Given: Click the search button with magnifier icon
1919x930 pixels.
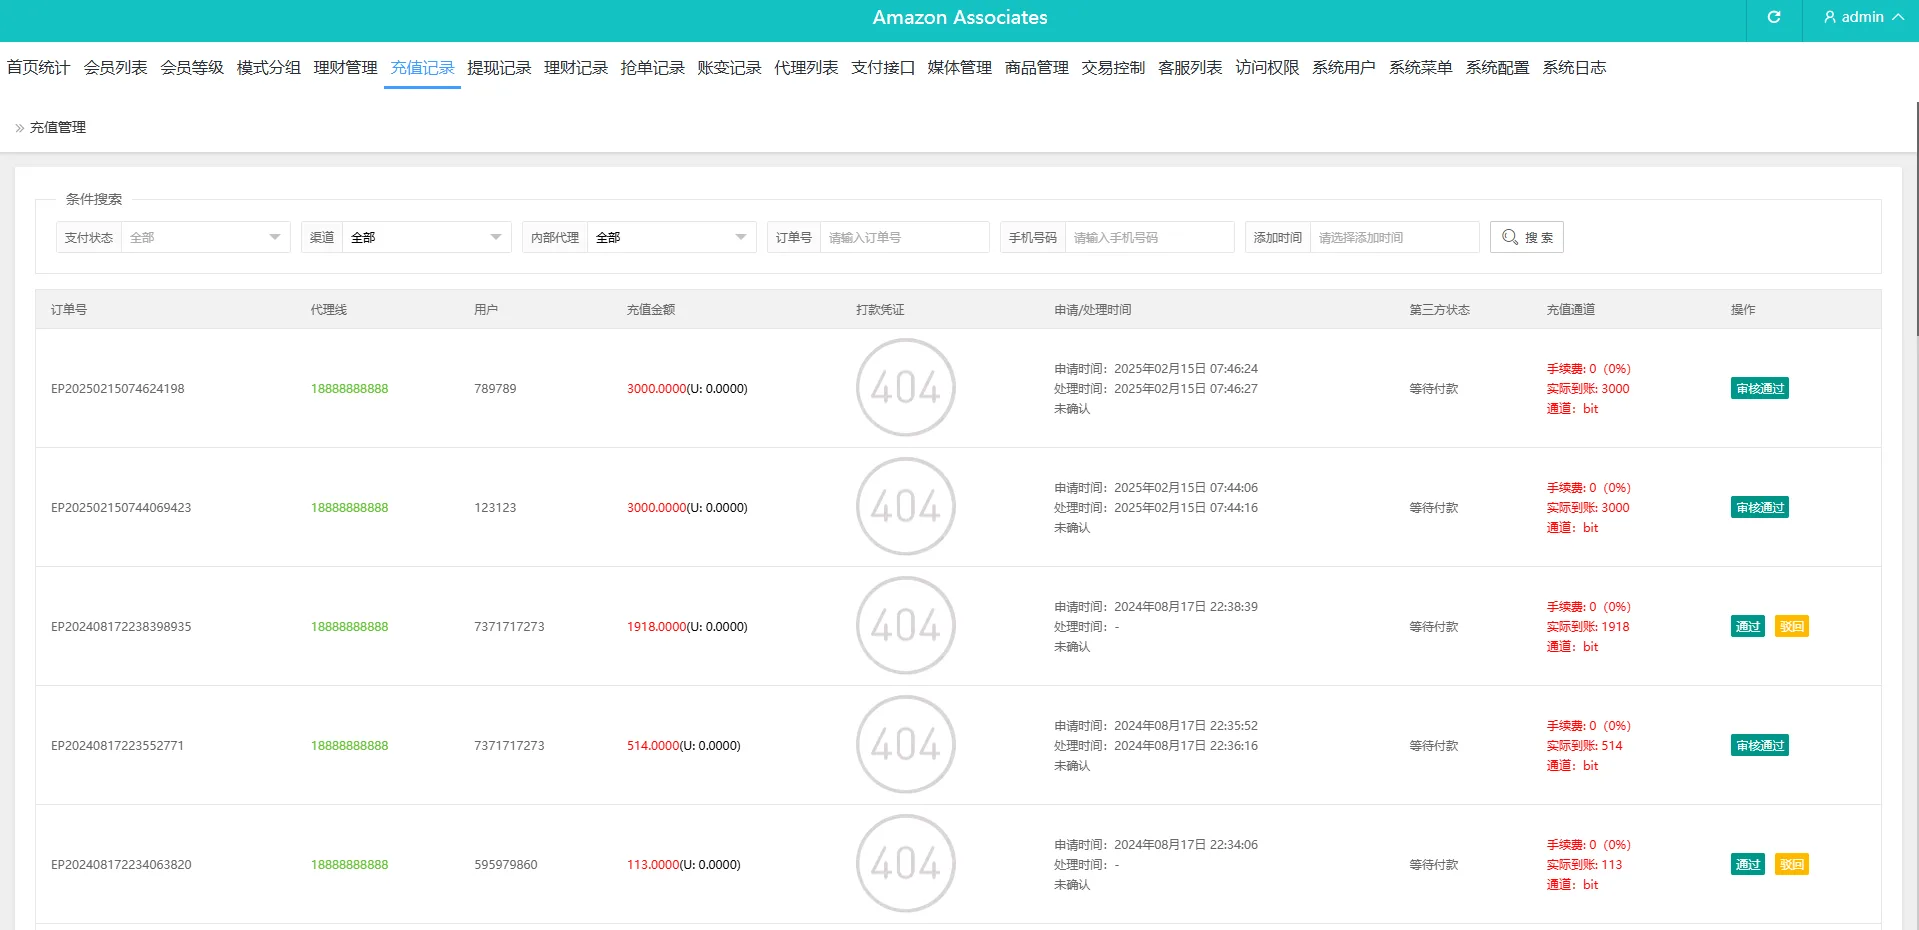Looking at the screenshot, I should point(1526,237).
